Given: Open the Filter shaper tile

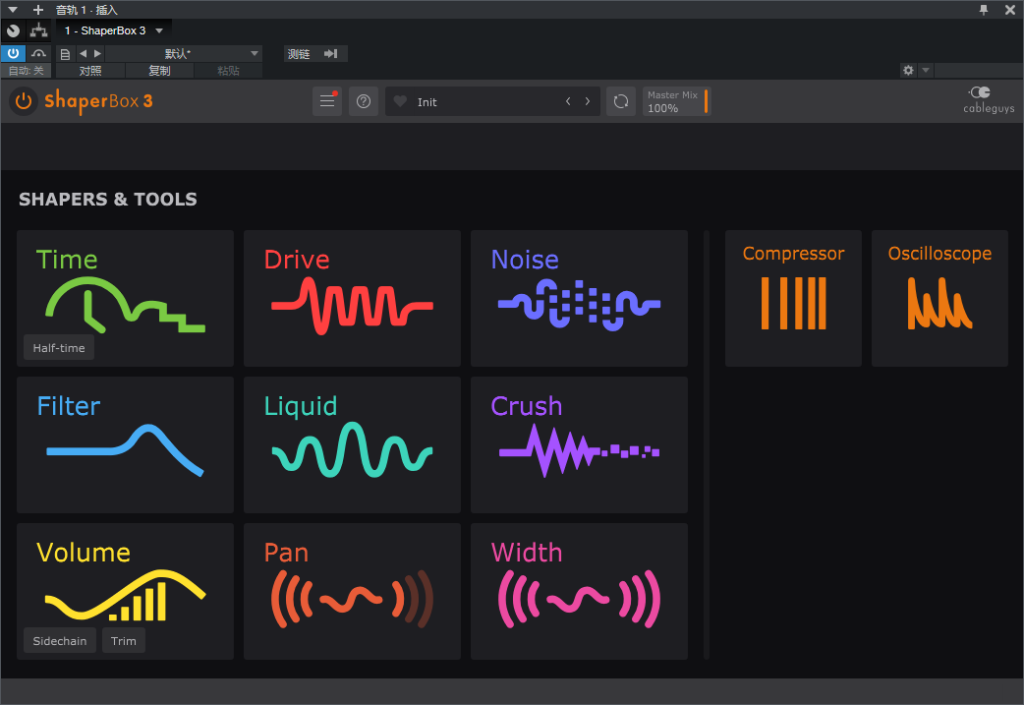Looking at the screenshot, I should click(125, 445).
